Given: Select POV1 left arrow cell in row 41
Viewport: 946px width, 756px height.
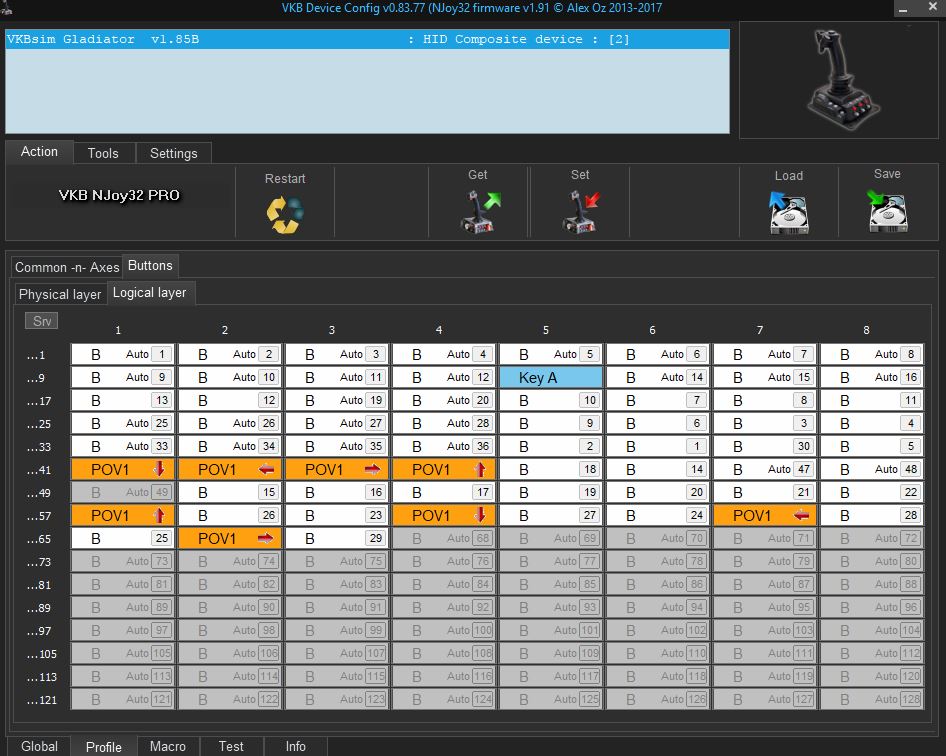Looking at the screenshot, I should pyautogui.click(x=230, y=469).
